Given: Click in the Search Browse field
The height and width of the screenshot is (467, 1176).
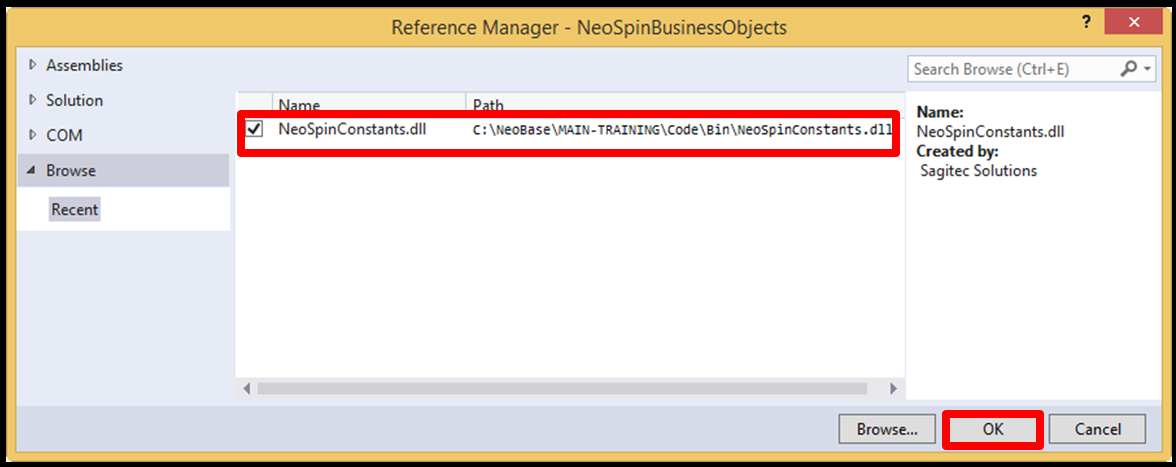Looking at the screenshot, I should [1010, 69].
